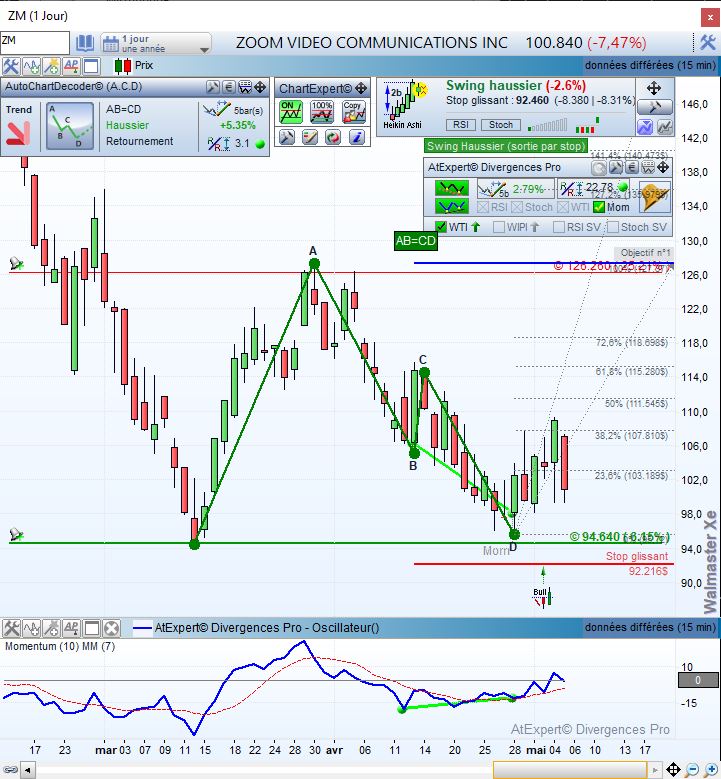Click the AP icon in oscillator toolbar
This screenshot has width=721, height=779.
pos(71,628)
